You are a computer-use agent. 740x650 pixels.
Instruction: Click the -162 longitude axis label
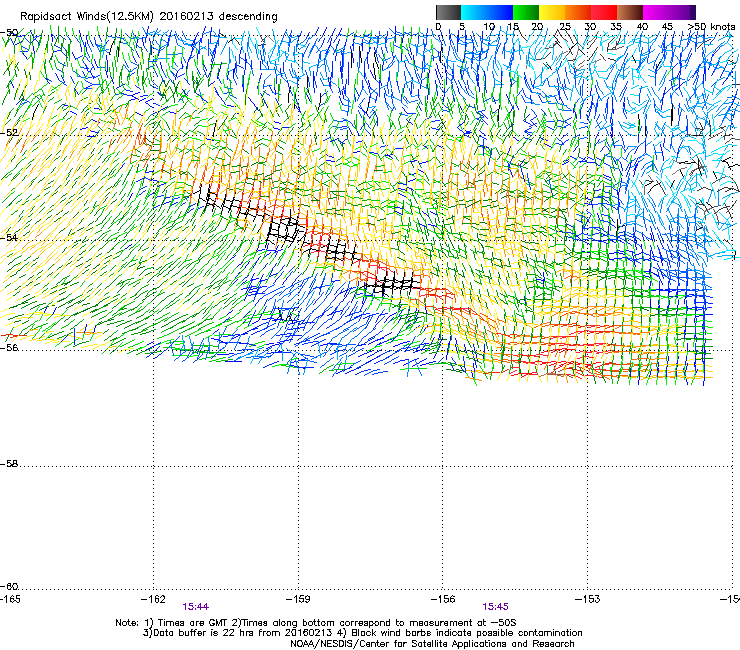153,599
